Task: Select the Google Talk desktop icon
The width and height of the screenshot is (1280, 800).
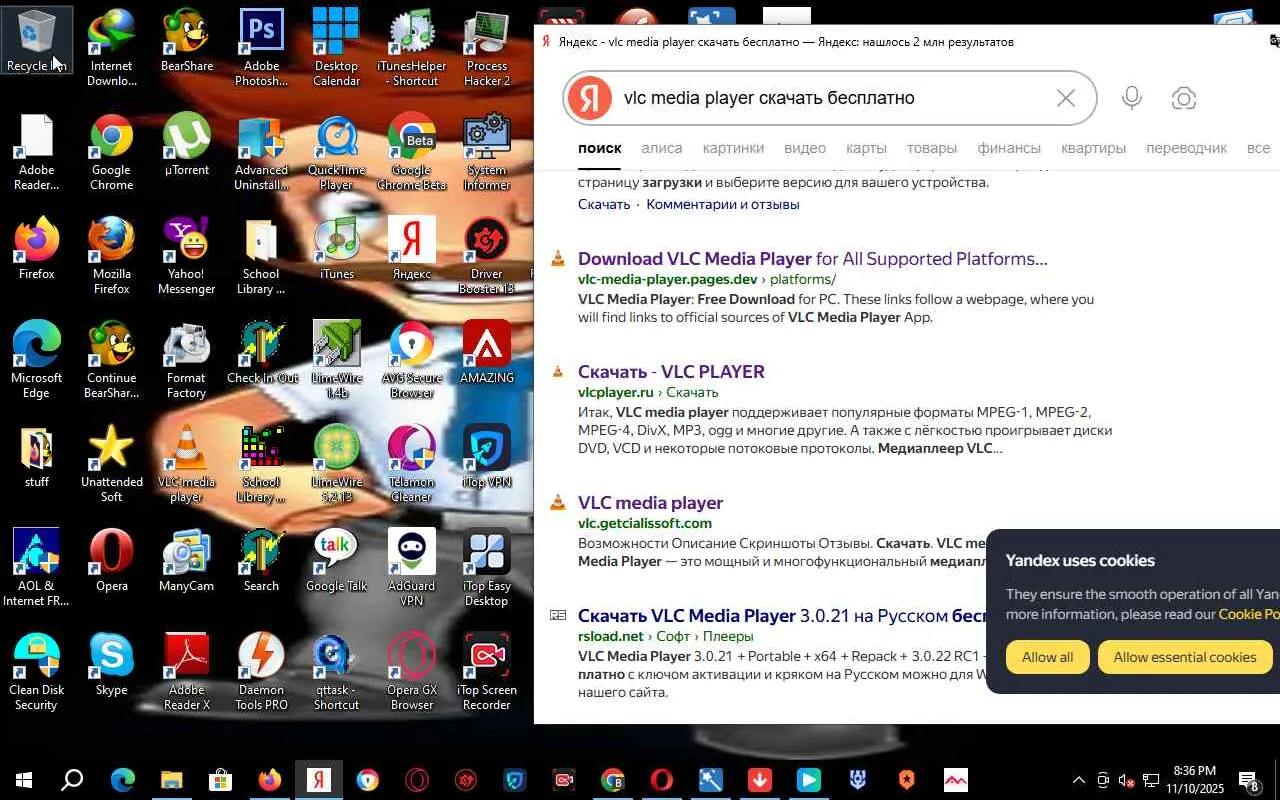Action: coord(336,561)
